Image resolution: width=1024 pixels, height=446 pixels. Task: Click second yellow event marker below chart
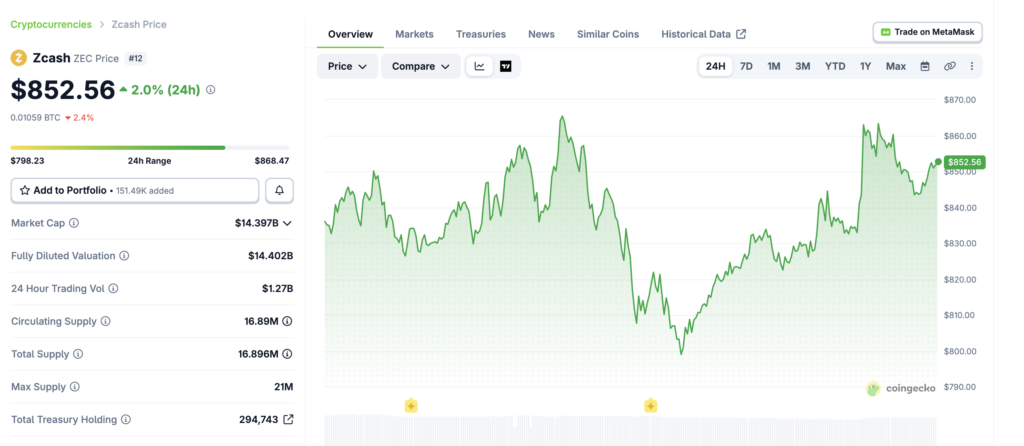(x=650, y=406)
